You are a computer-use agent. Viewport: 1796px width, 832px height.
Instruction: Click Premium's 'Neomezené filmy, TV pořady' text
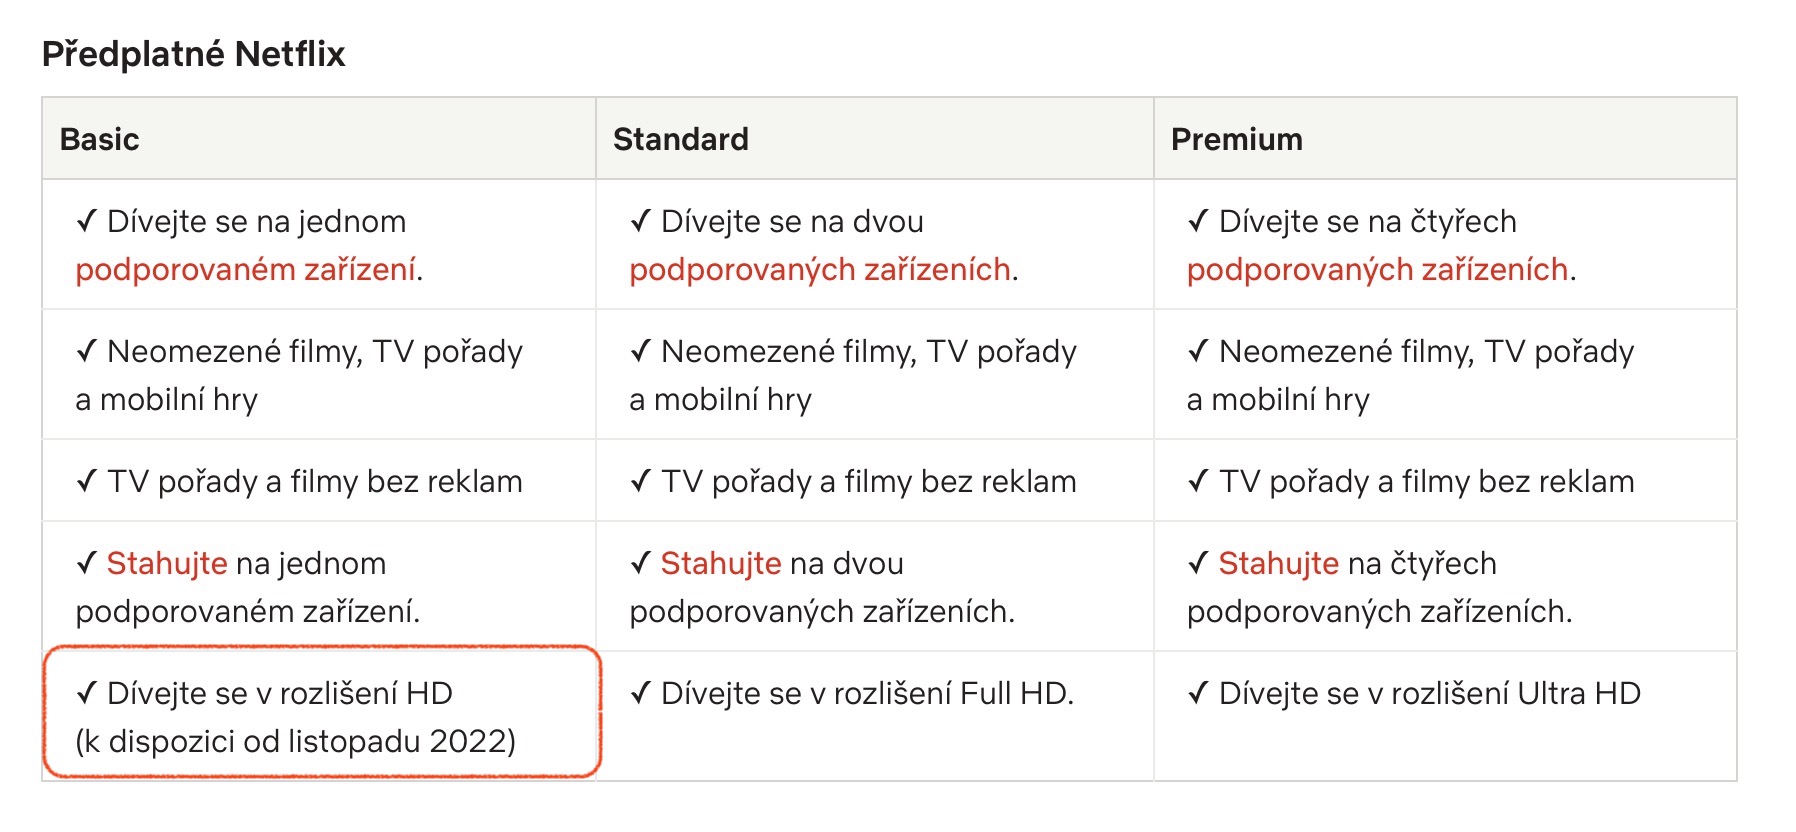click(1426, 352)
